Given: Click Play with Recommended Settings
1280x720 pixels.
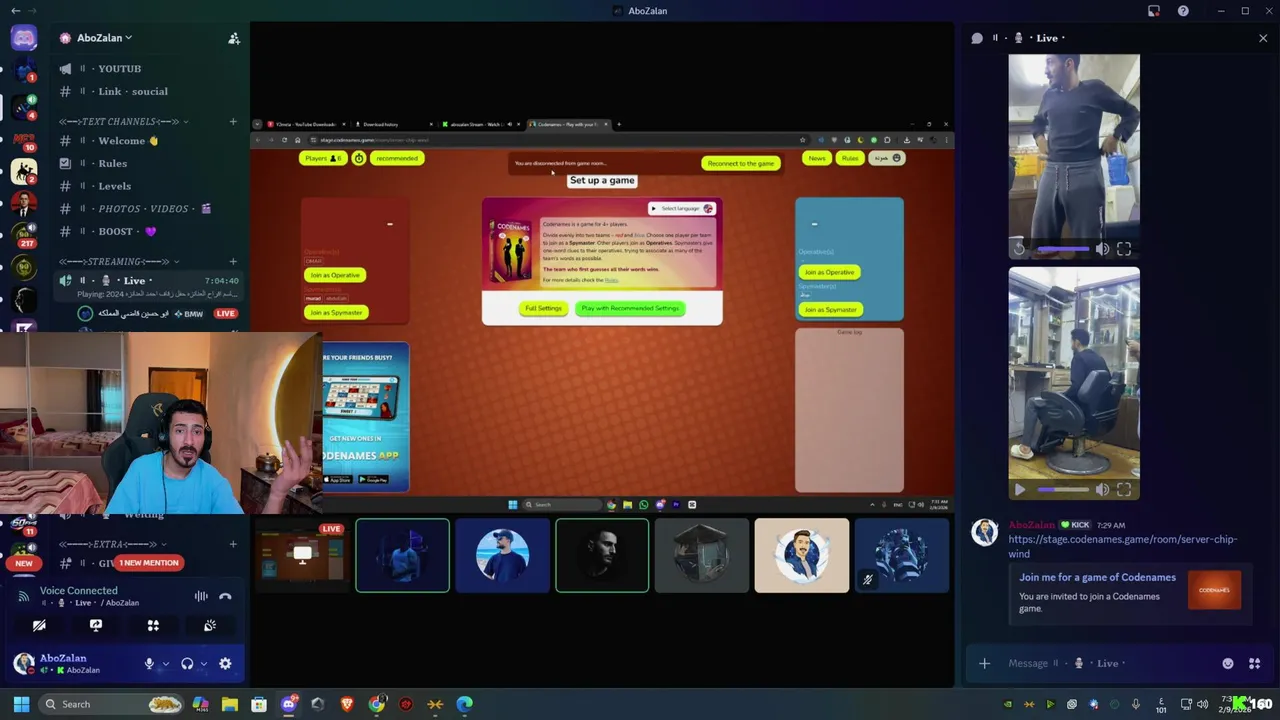Looking at the screenshot, I should pos(630,308).
